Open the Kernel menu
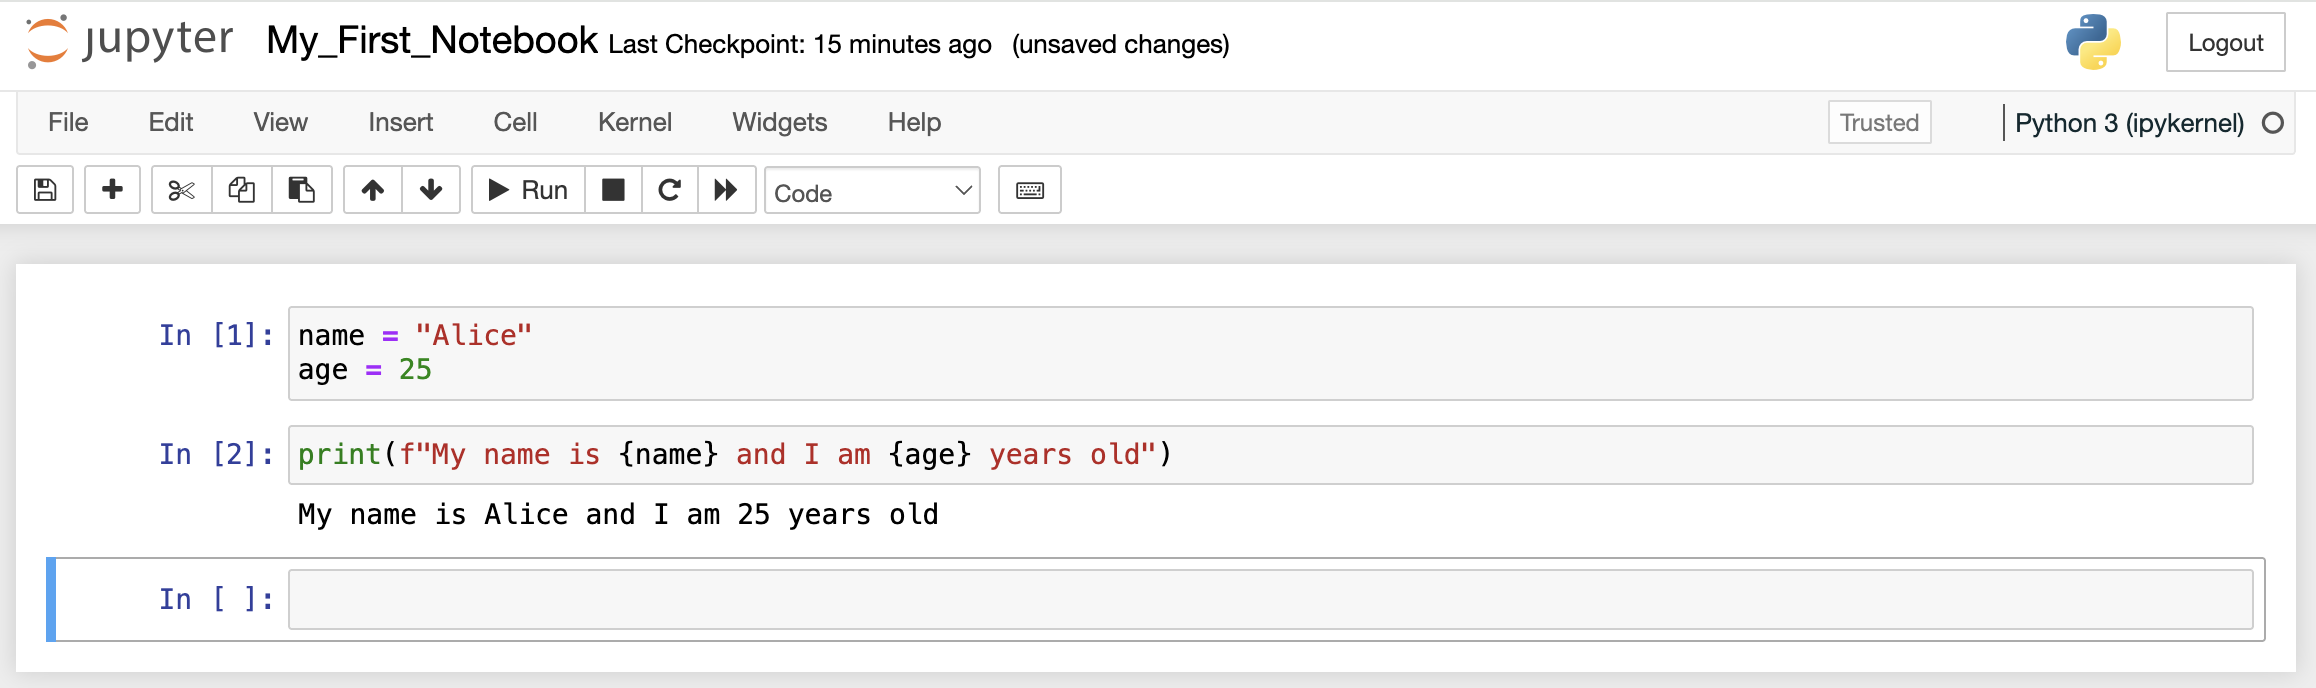 coord(634,122)
